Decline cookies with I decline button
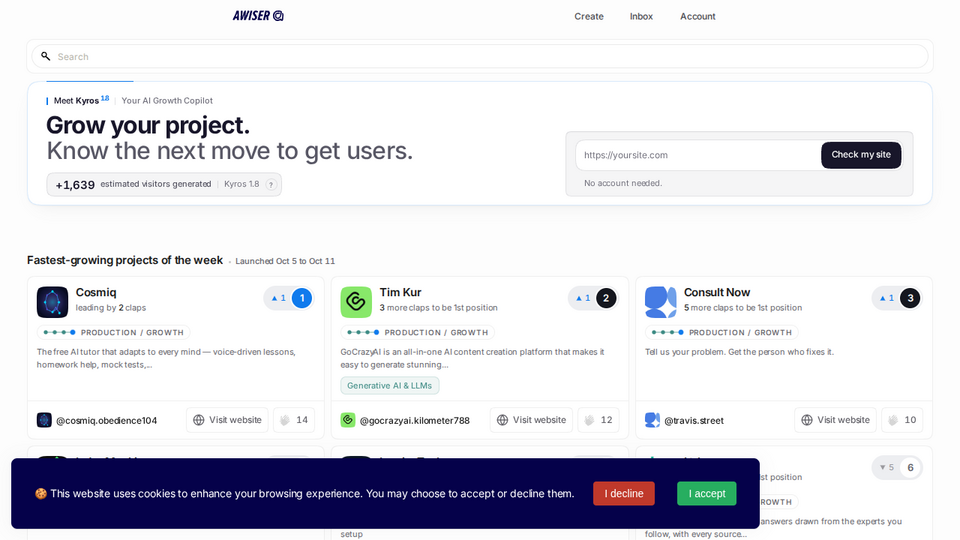The width and height of the screenshot is (960, 540). point(624,493)
